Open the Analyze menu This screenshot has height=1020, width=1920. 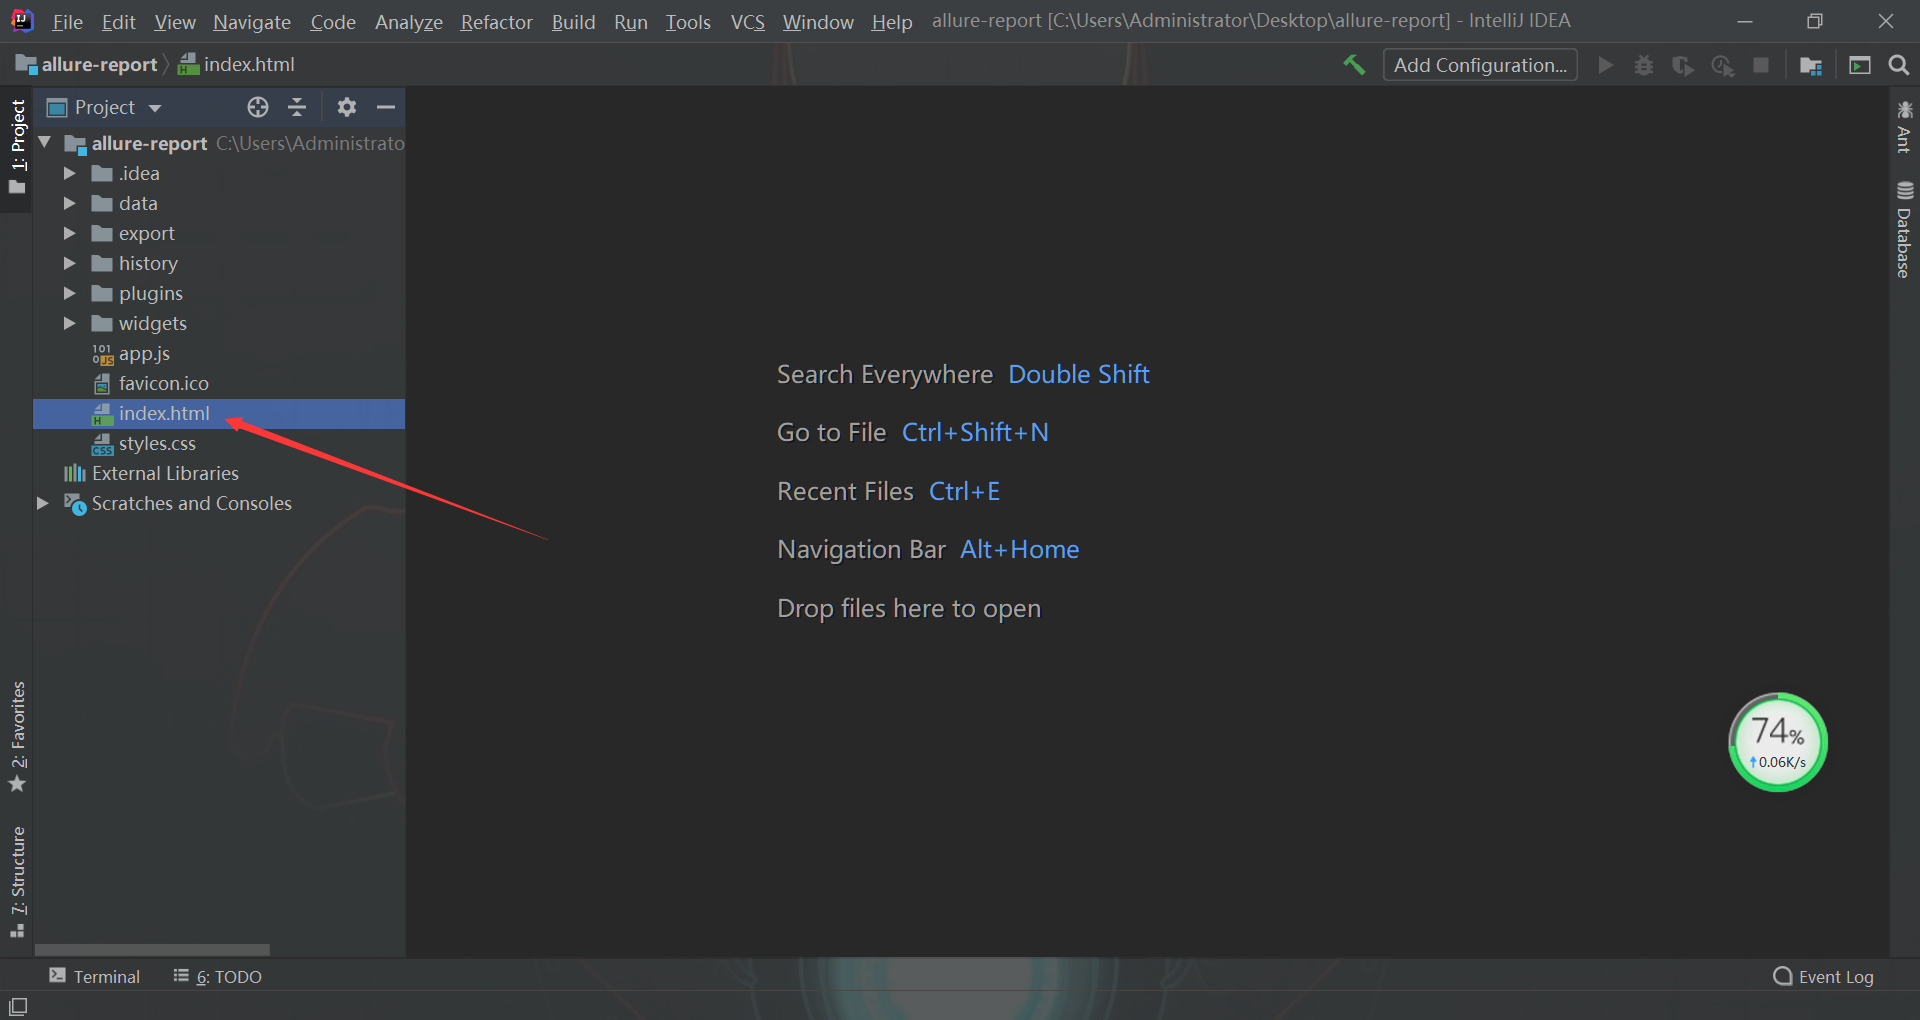pyautogui.click(x=409, y=21)
